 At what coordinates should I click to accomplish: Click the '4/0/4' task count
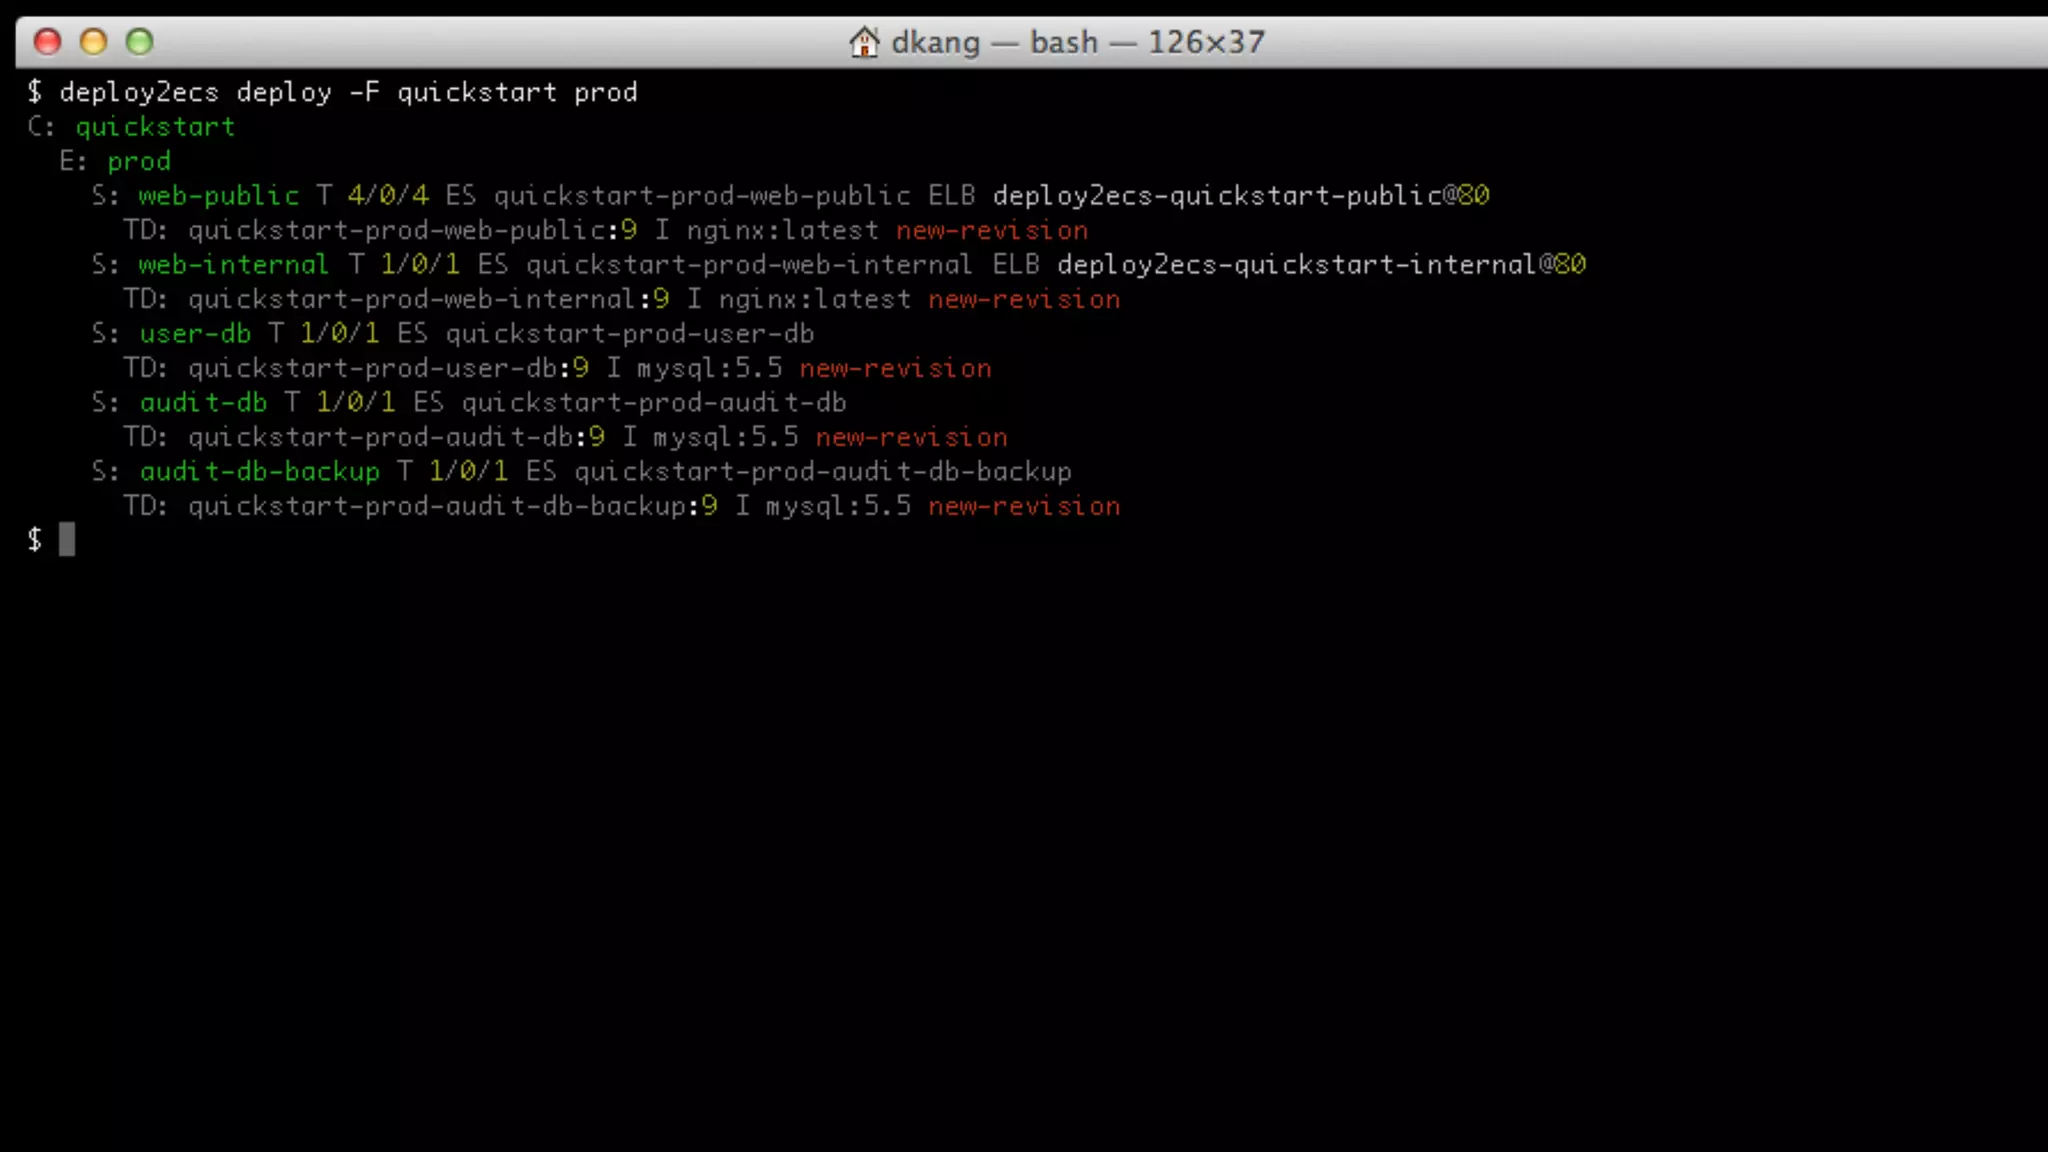pos(387,196)
